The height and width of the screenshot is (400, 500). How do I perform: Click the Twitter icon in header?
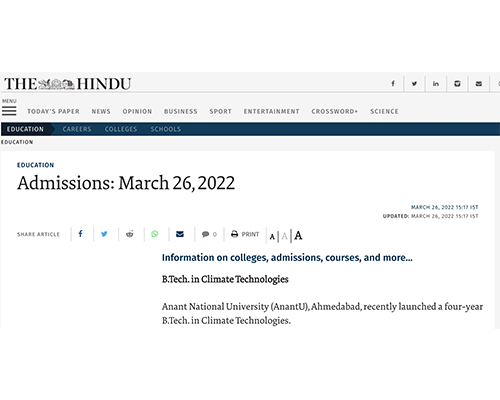click(x=414, y=83)
